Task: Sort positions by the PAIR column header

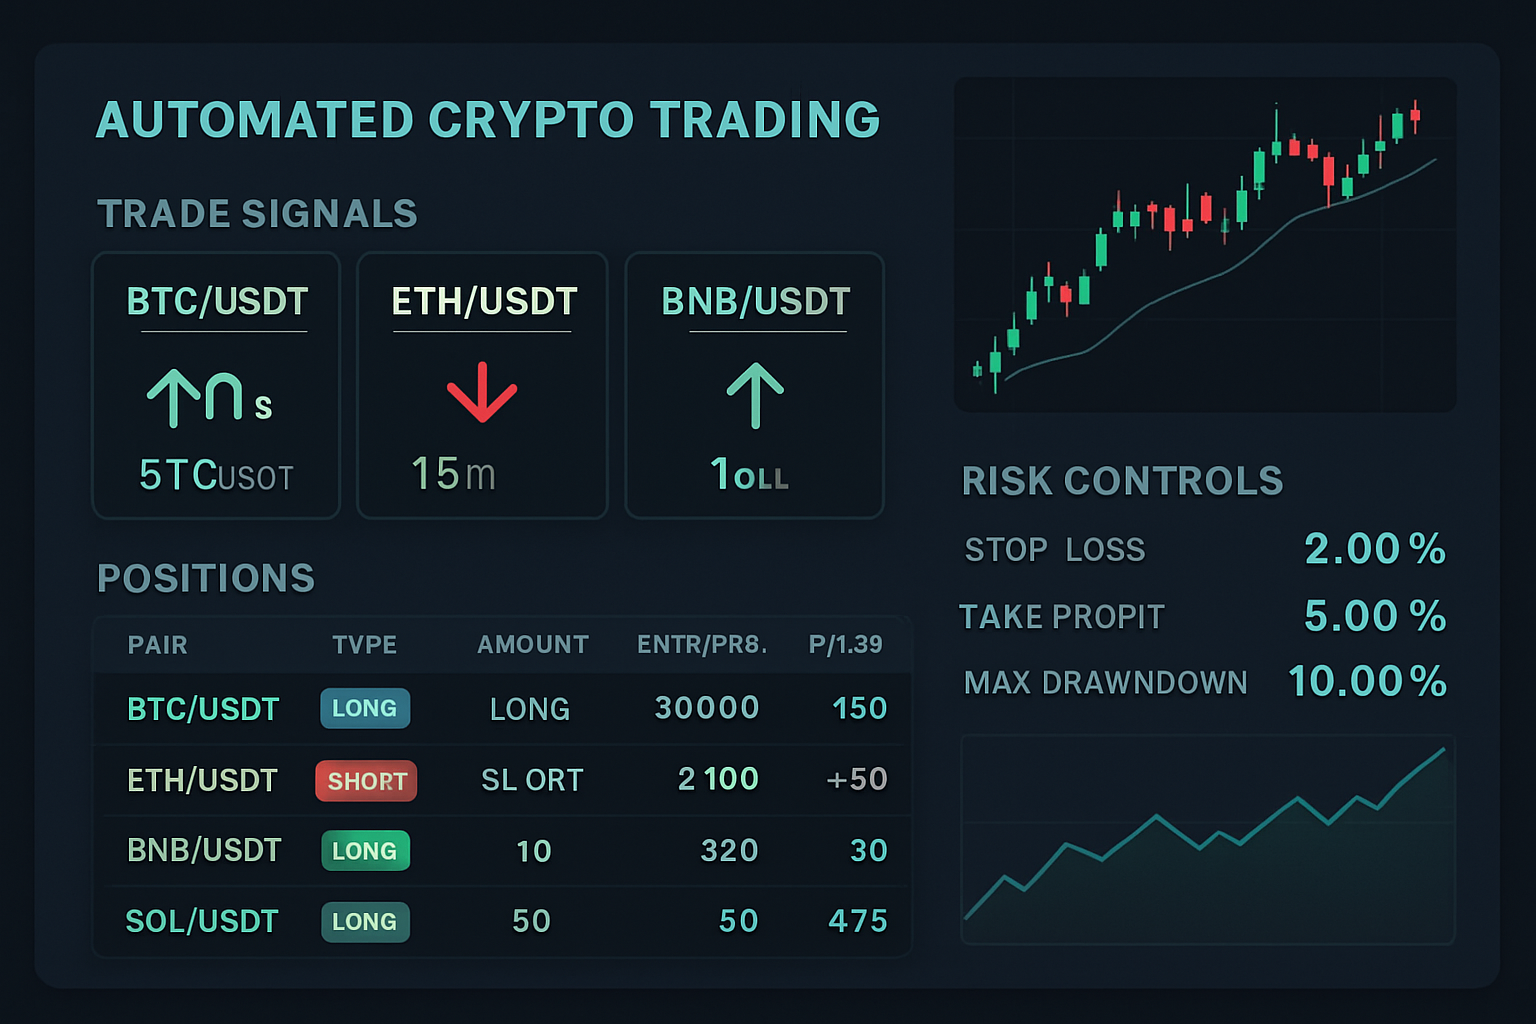Action: click(x=158, y=645)
